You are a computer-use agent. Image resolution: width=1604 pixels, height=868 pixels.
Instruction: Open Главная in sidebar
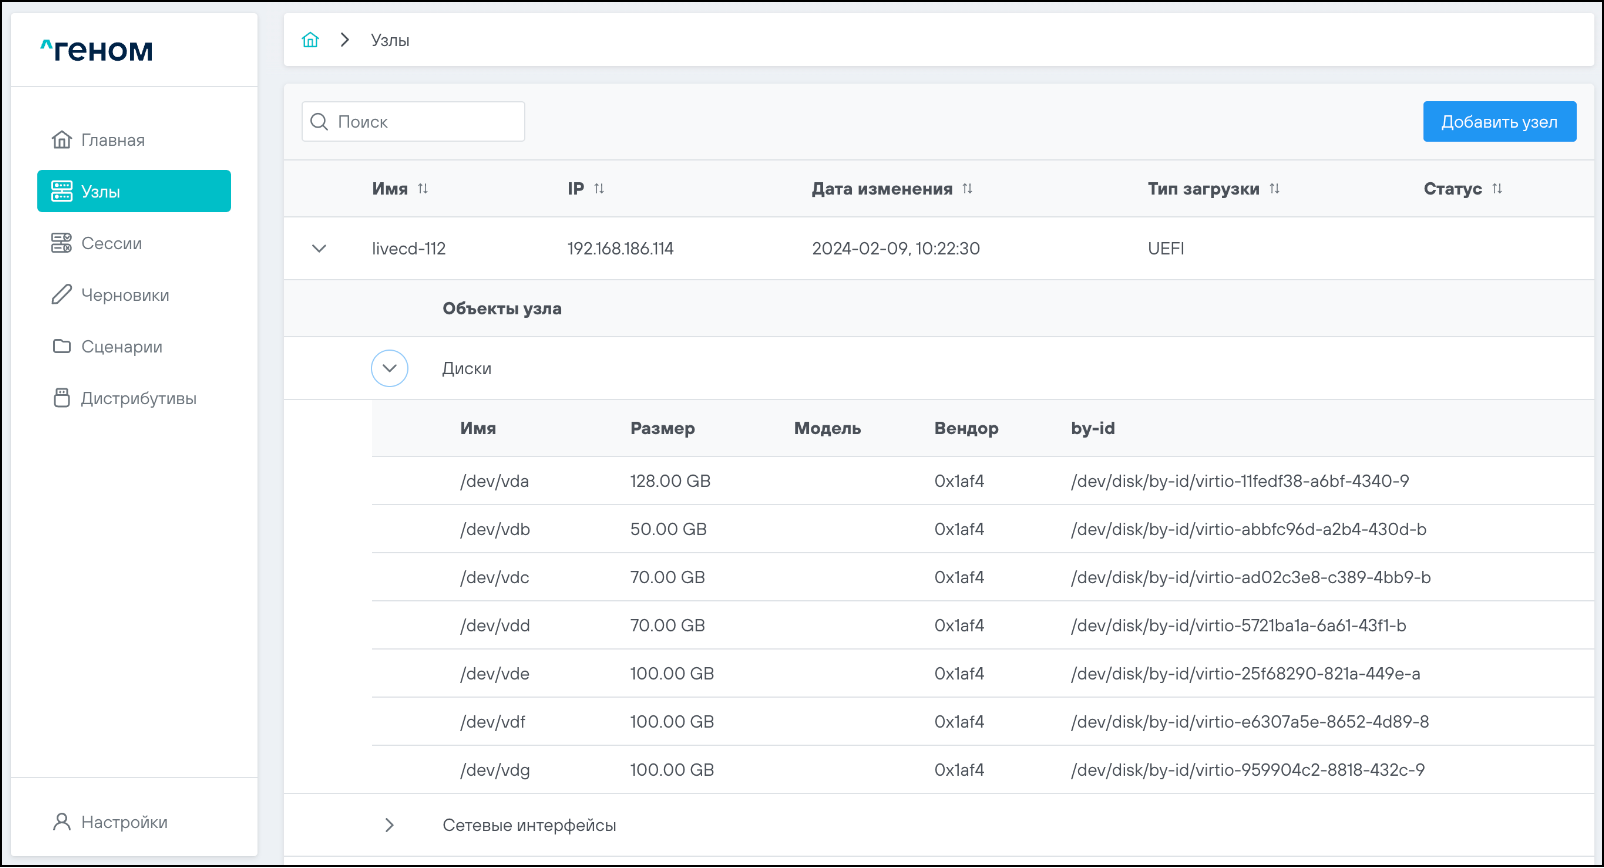click(112, 140)
